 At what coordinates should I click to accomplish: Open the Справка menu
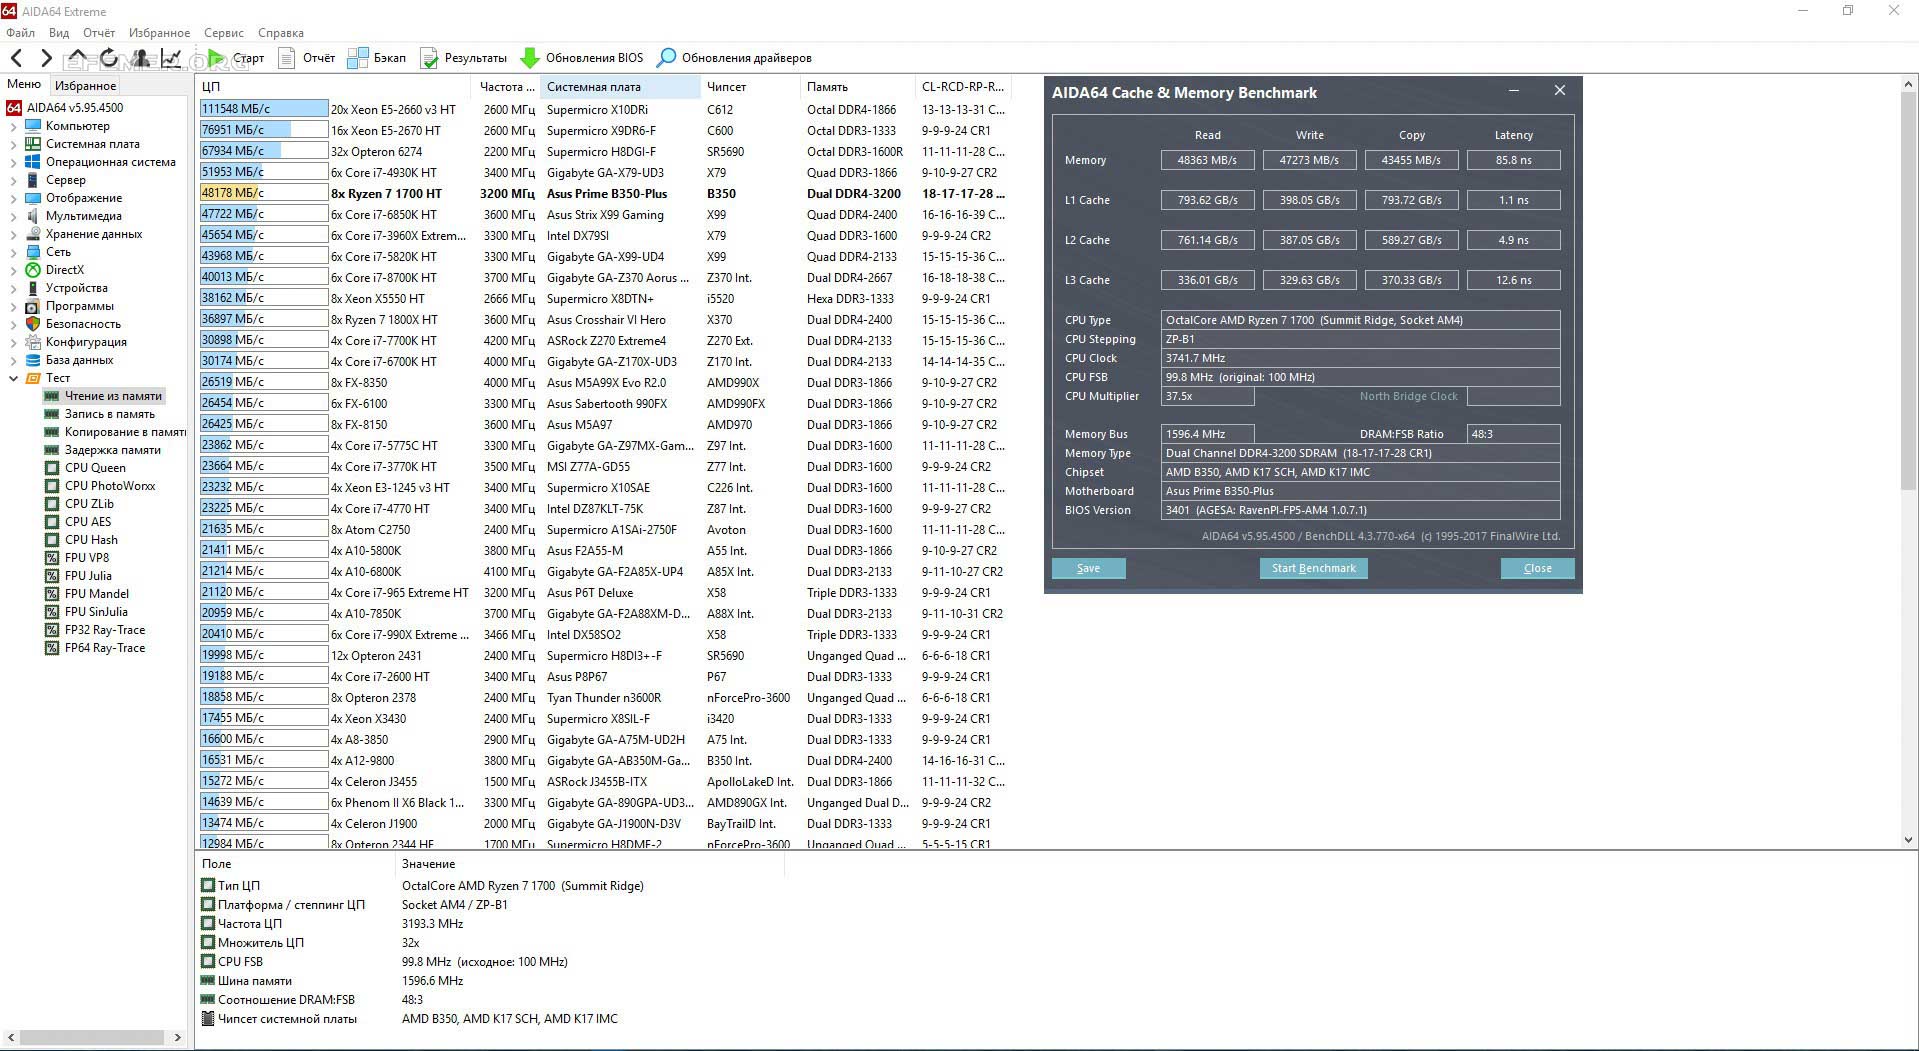[x=281, y=33]
